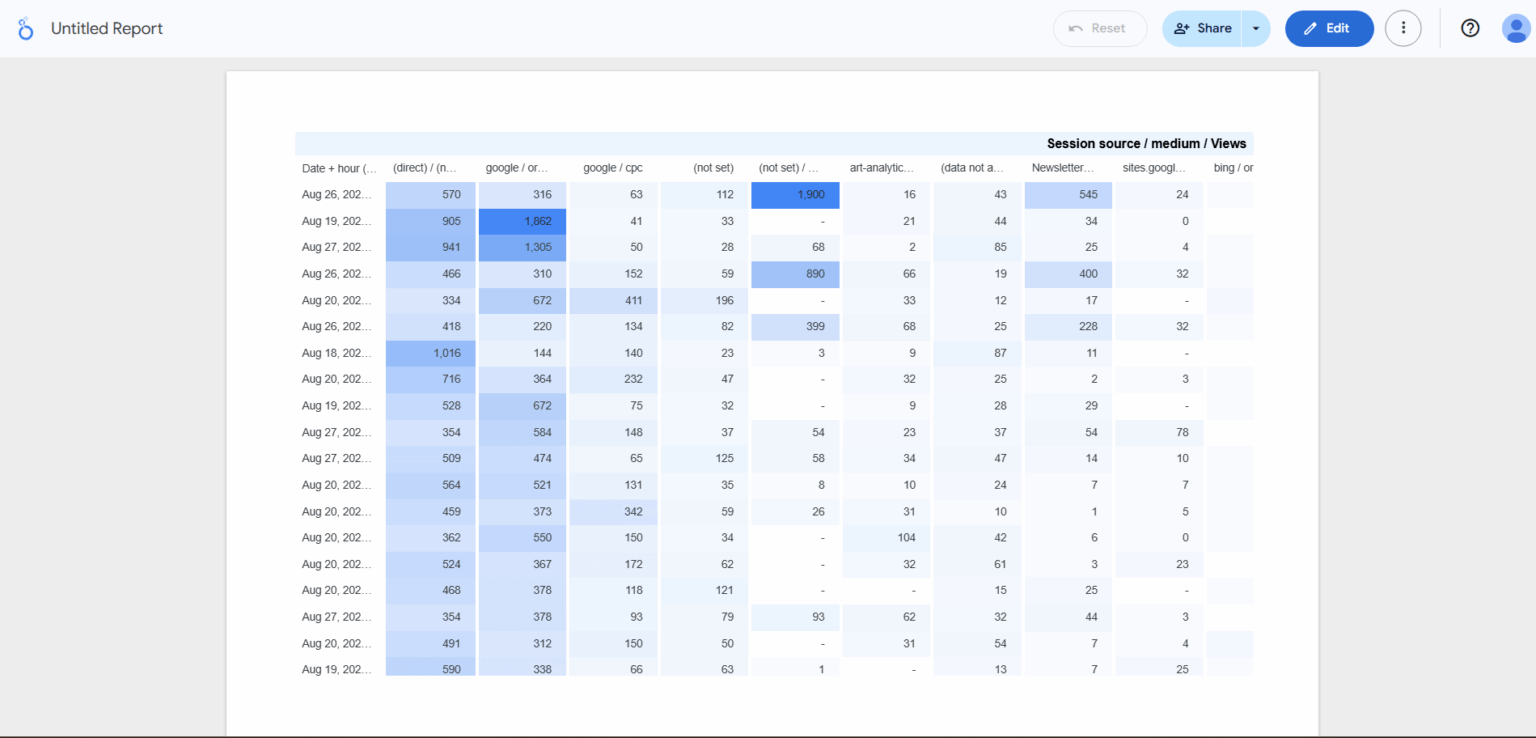Screen dimensions: 1536x738
Task: Select the highlighted cell showing 1,900
Action: pos(794,194)
